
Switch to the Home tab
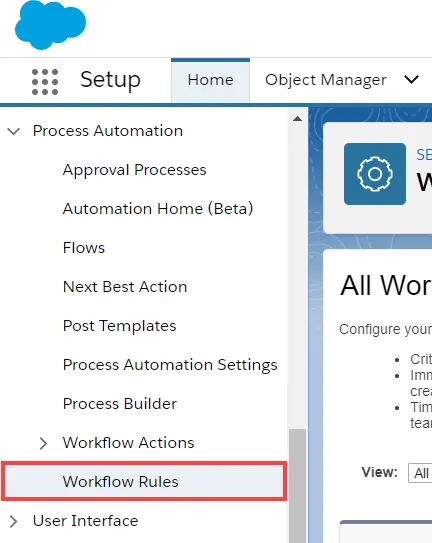click(210, 80)
